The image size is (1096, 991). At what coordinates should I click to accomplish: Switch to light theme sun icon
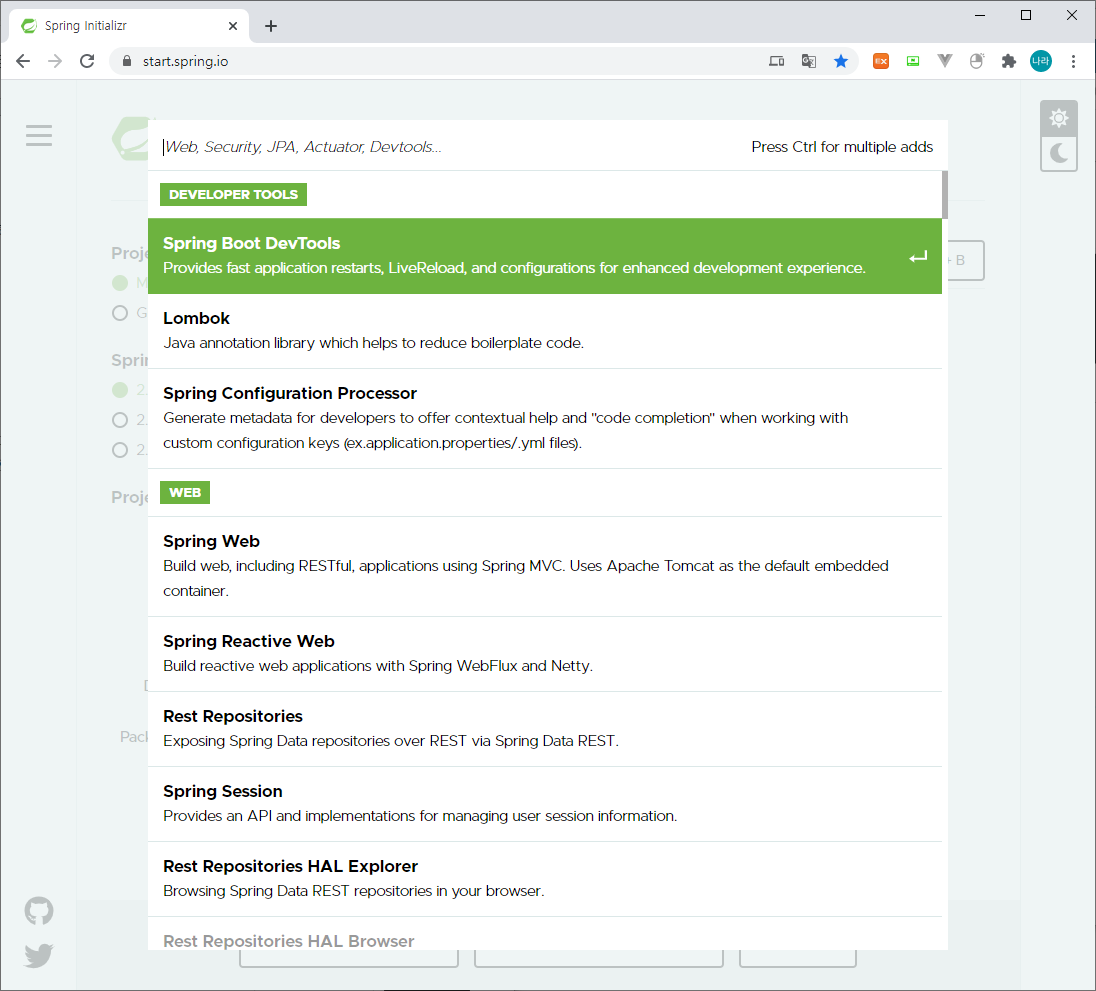click(x=1058, y=118)
